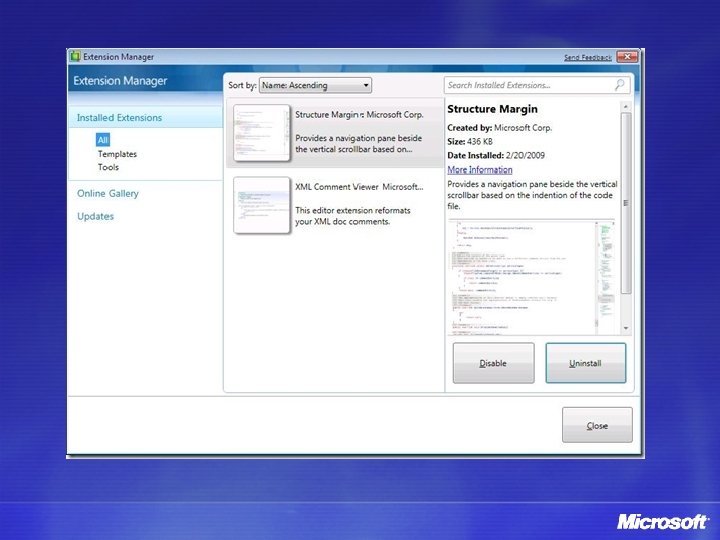720x540 pixels.
Task: Click the Structure Margin preview screenshot
Action: [532, 277]
